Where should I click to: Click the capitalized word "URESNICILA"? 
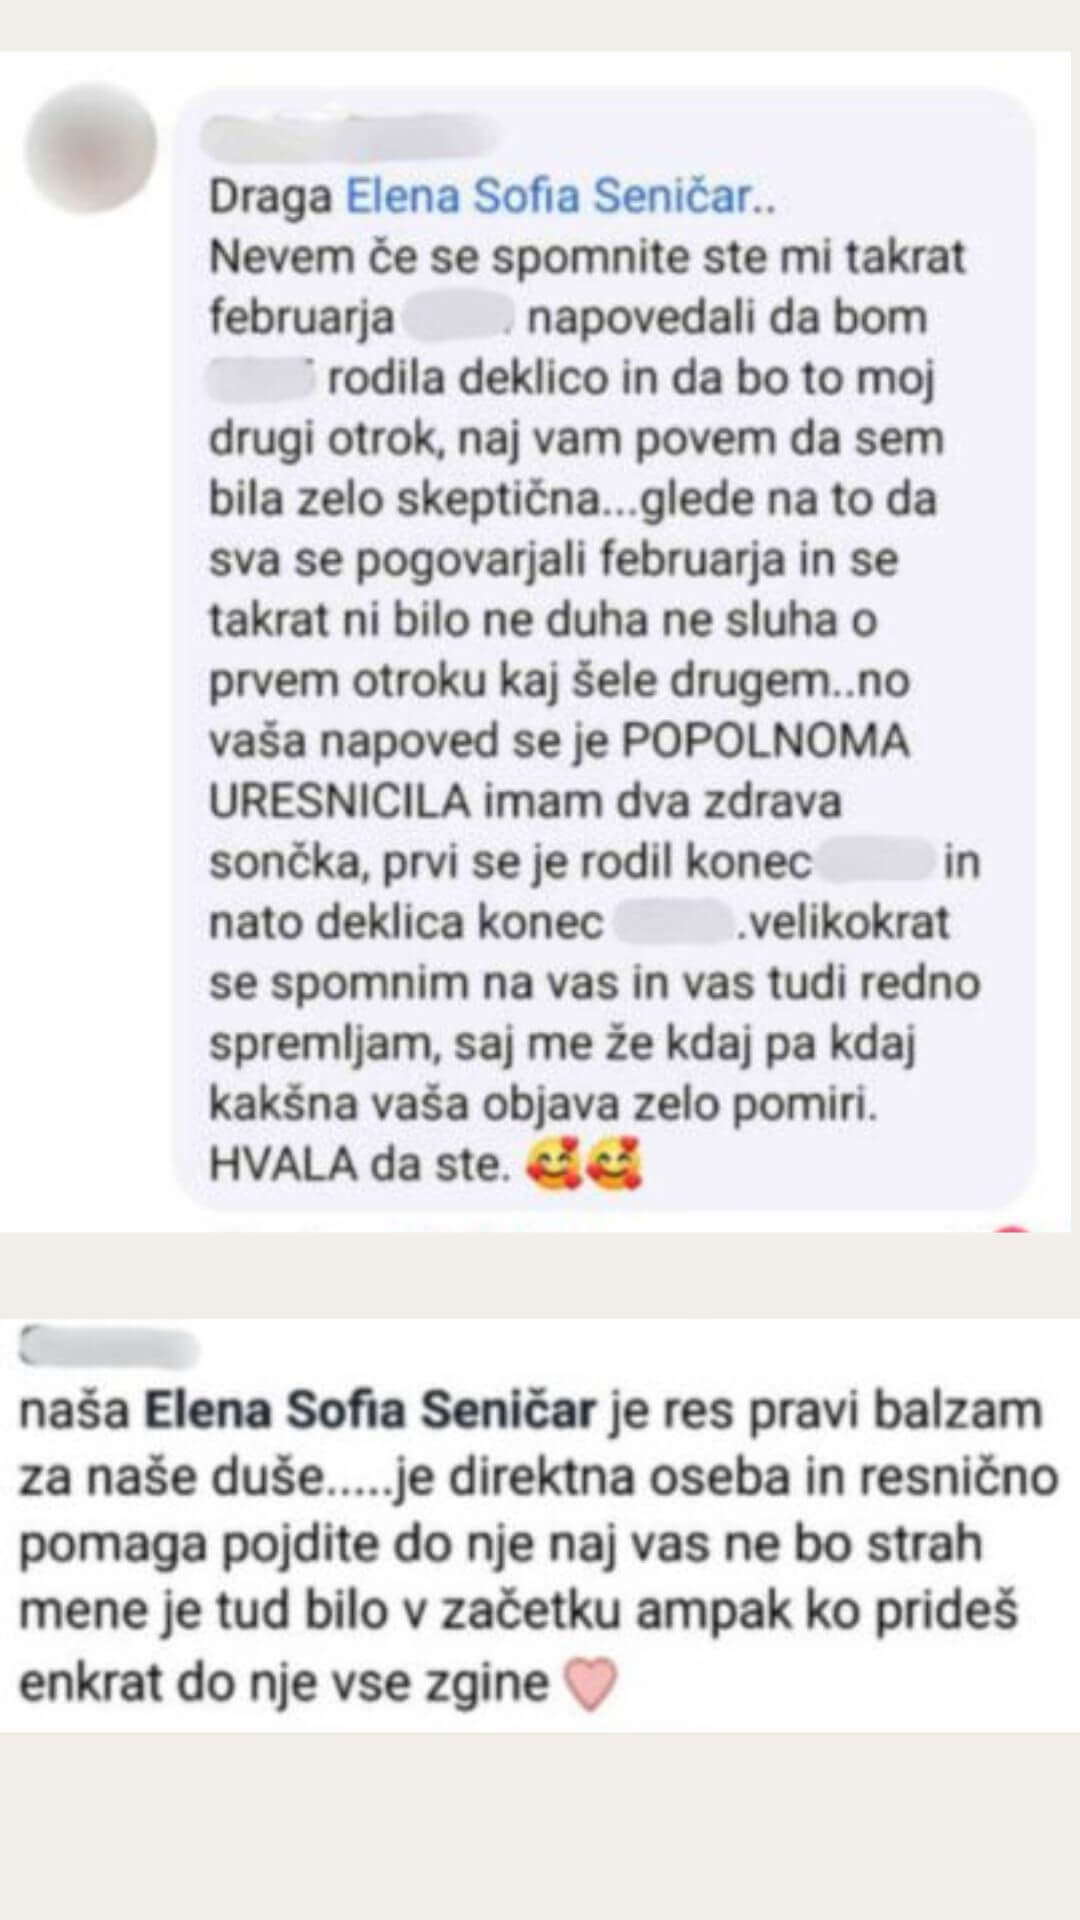click(x=340, y=801)
